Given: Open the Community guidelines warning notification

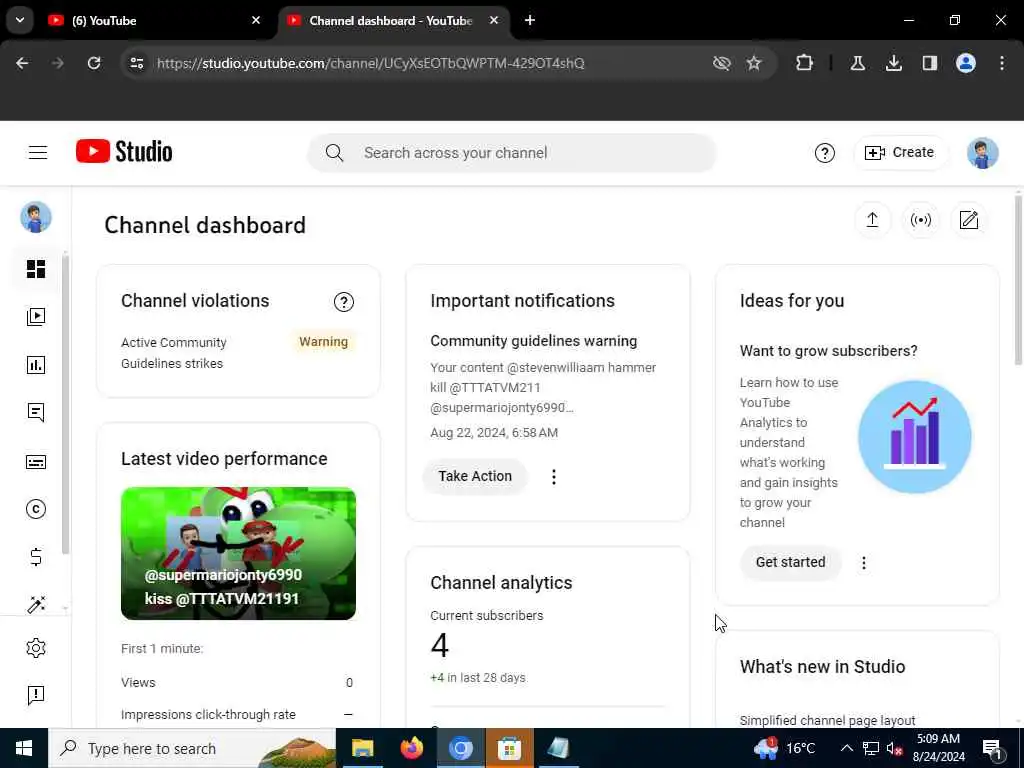Looking at the screenshot, I should point(534,341).
